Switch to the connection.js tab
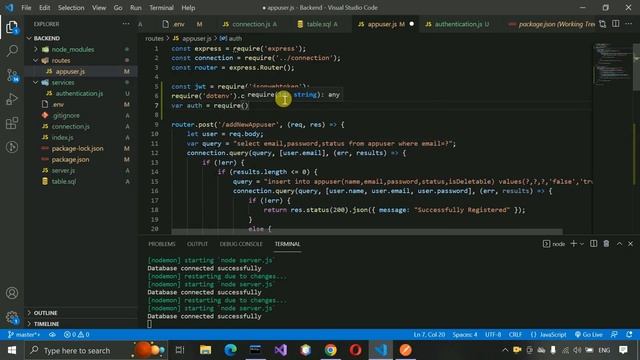This screenshot has height=360, width=640. coord(249,24)
